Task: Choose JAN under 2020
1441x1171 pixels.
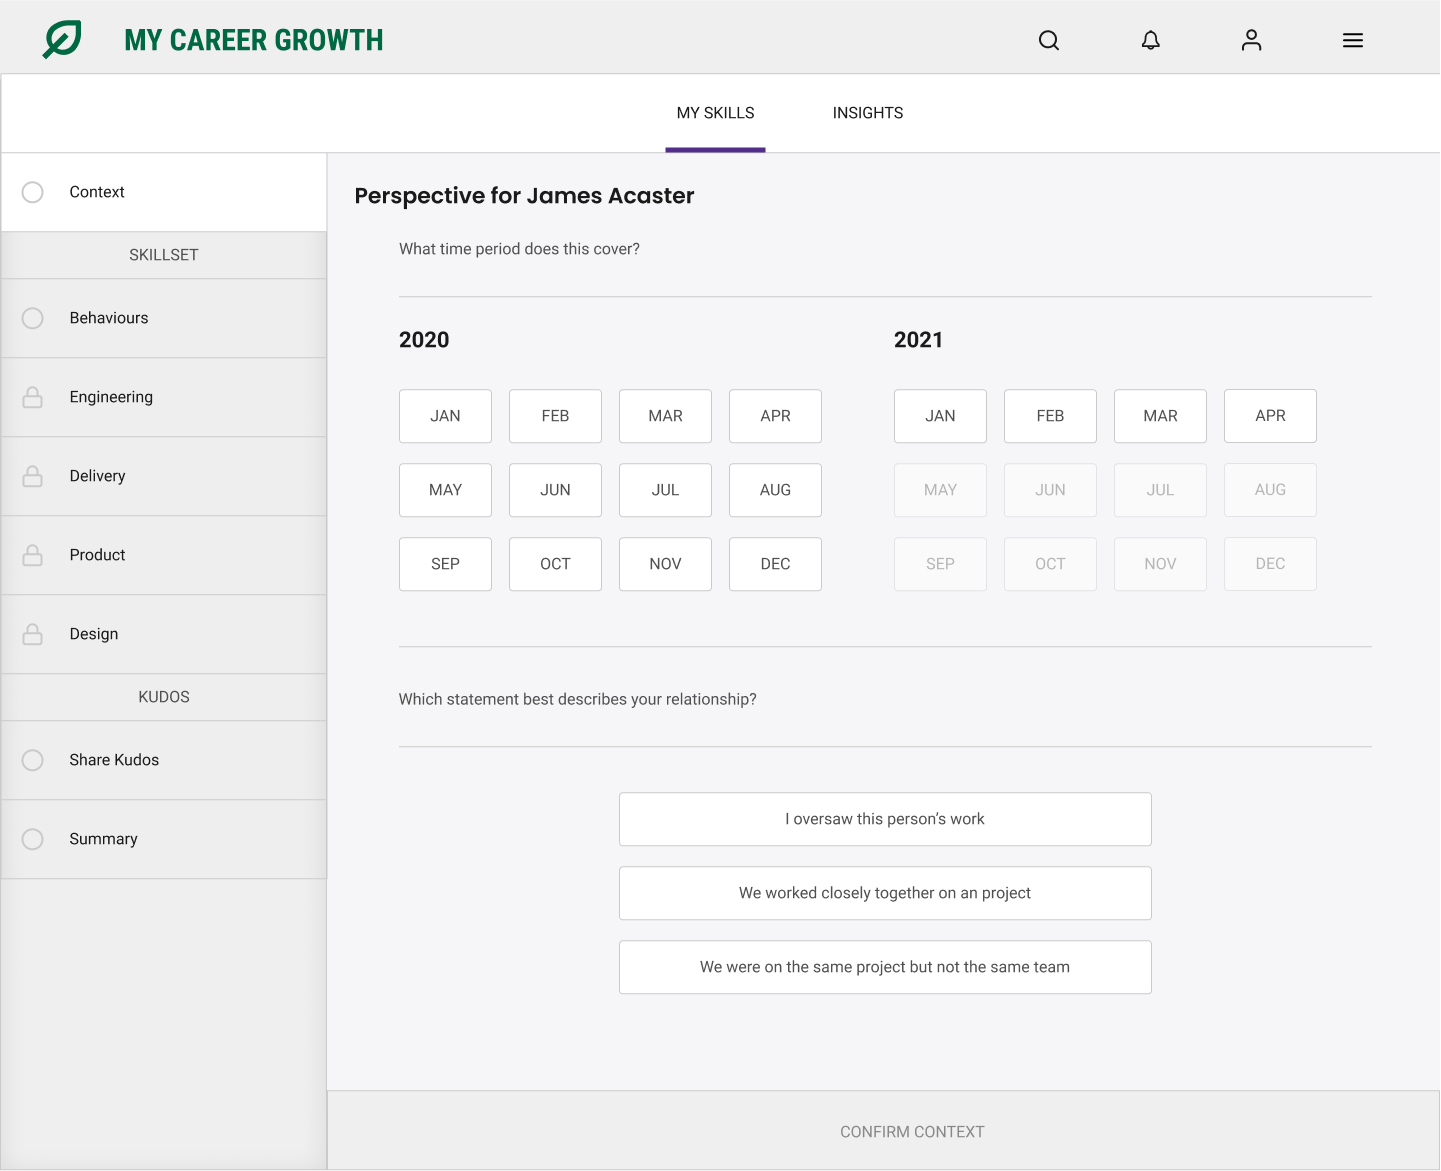Action: [x=445, y=416]
